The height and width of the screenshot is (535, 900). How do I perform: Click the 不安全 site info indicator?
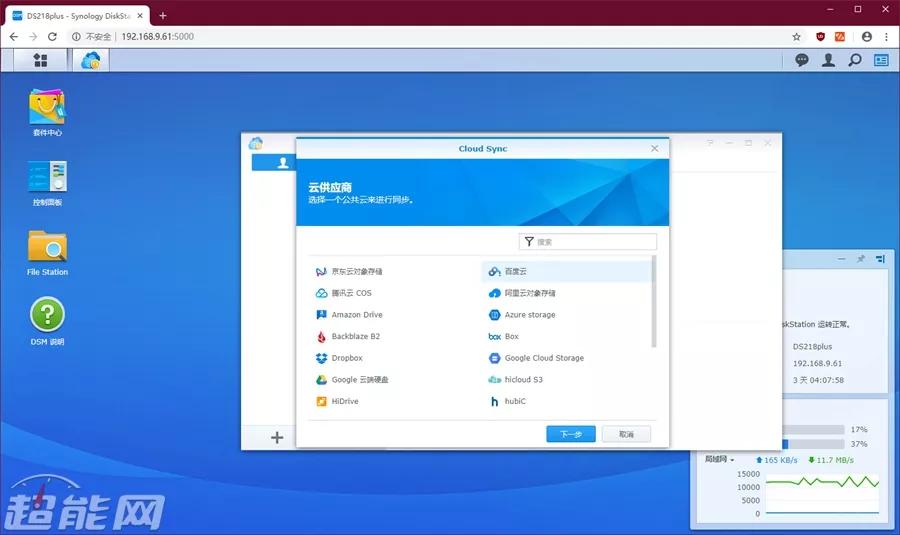point(91,37)
